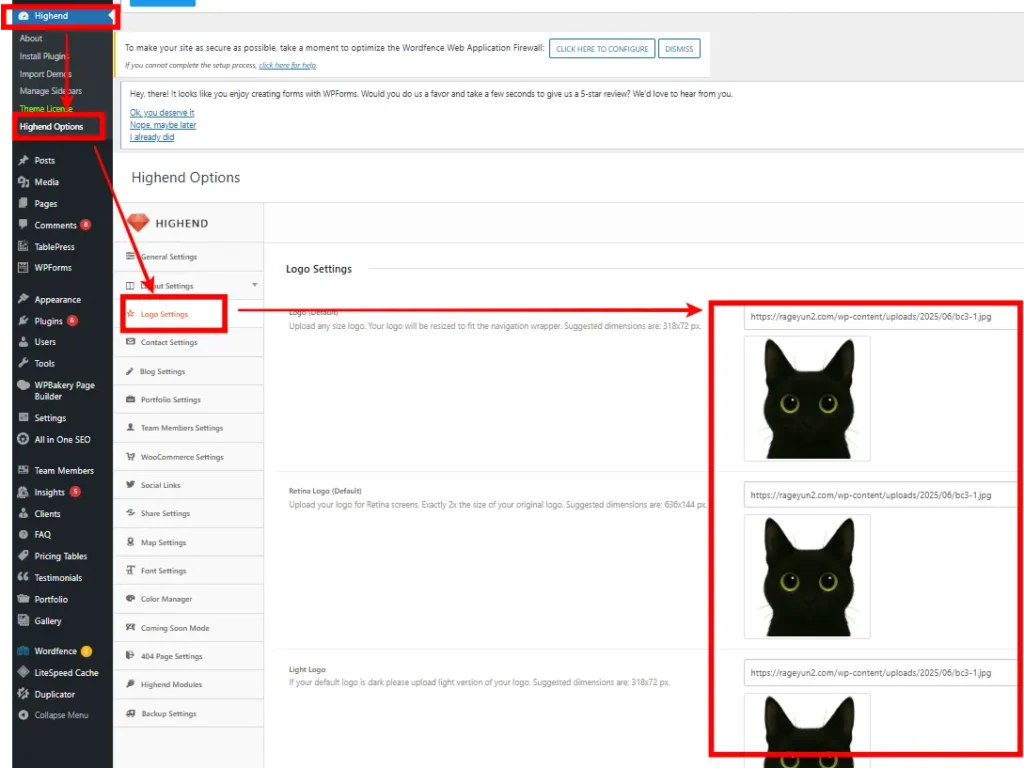Click the Light Logo URL field

(882, 673)
